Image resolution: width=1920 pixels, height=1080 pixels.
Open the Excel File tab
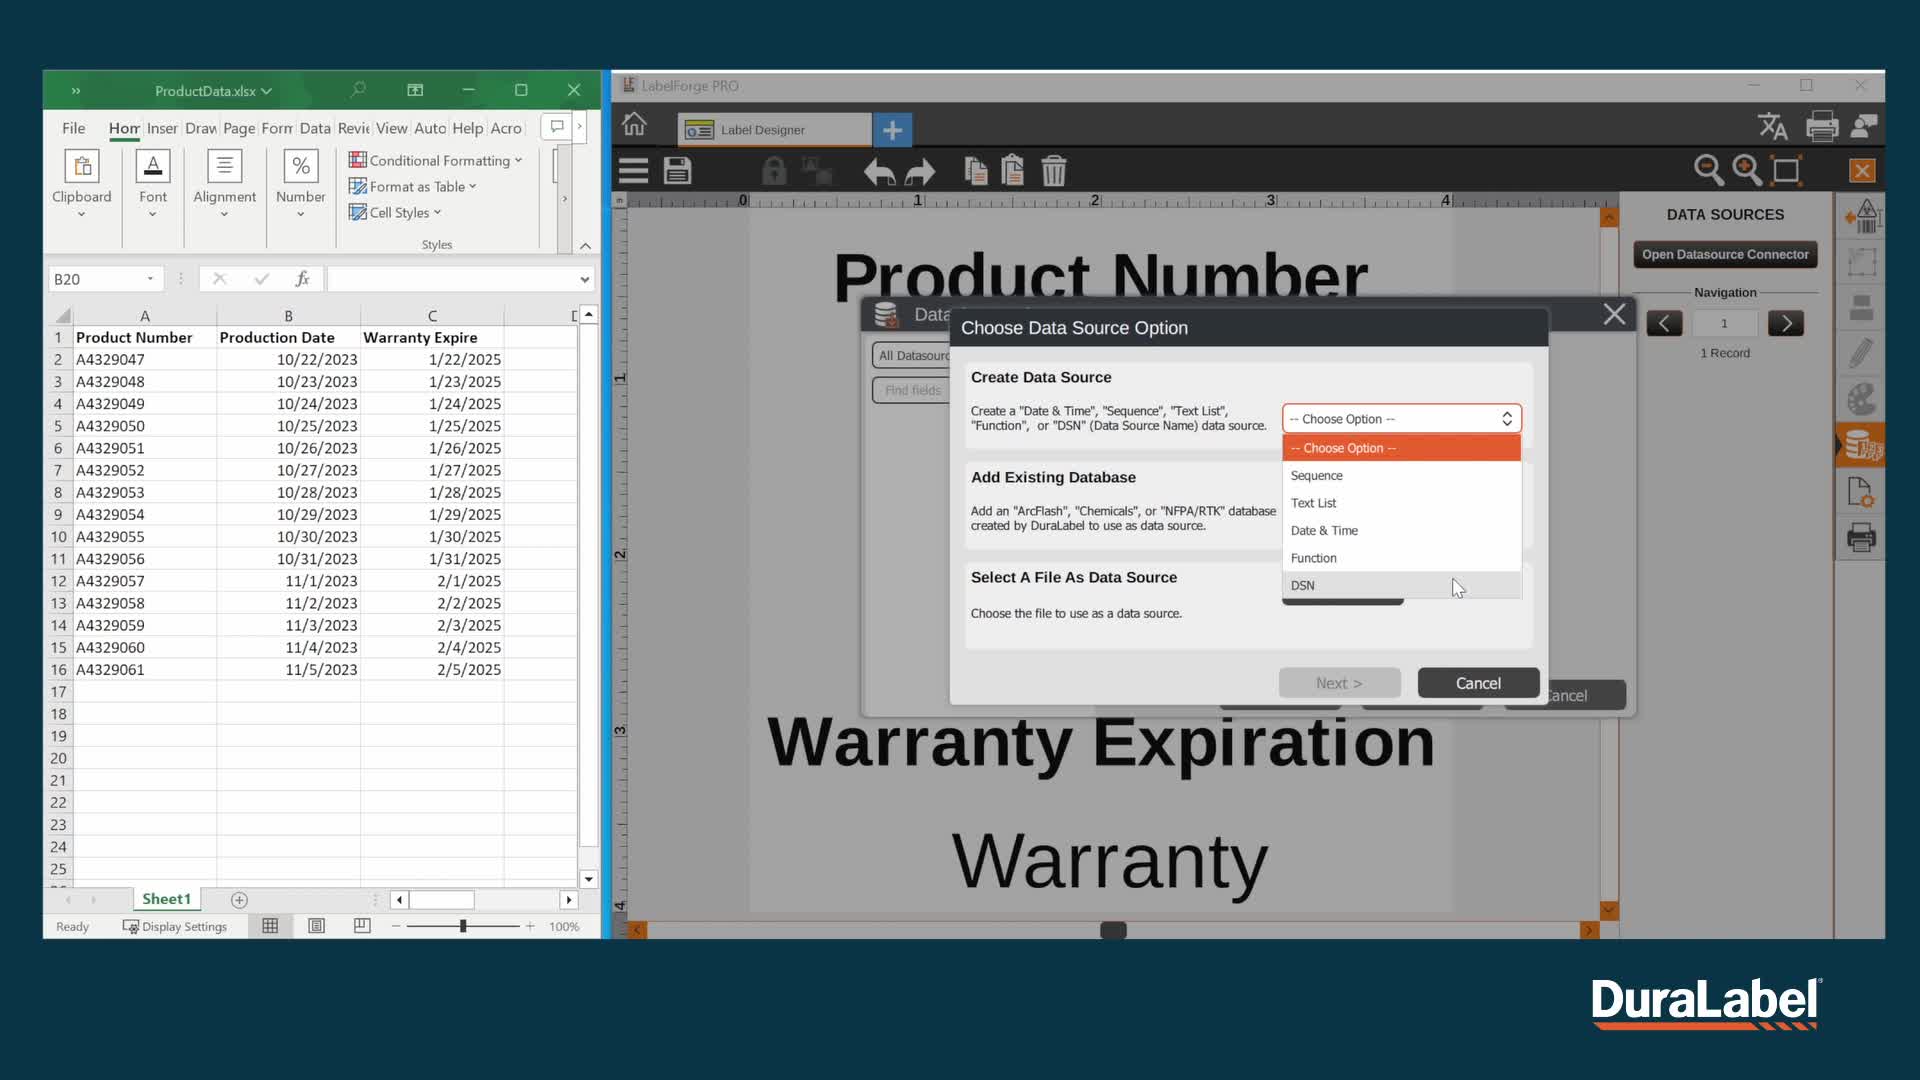click(x=74, y=128)
